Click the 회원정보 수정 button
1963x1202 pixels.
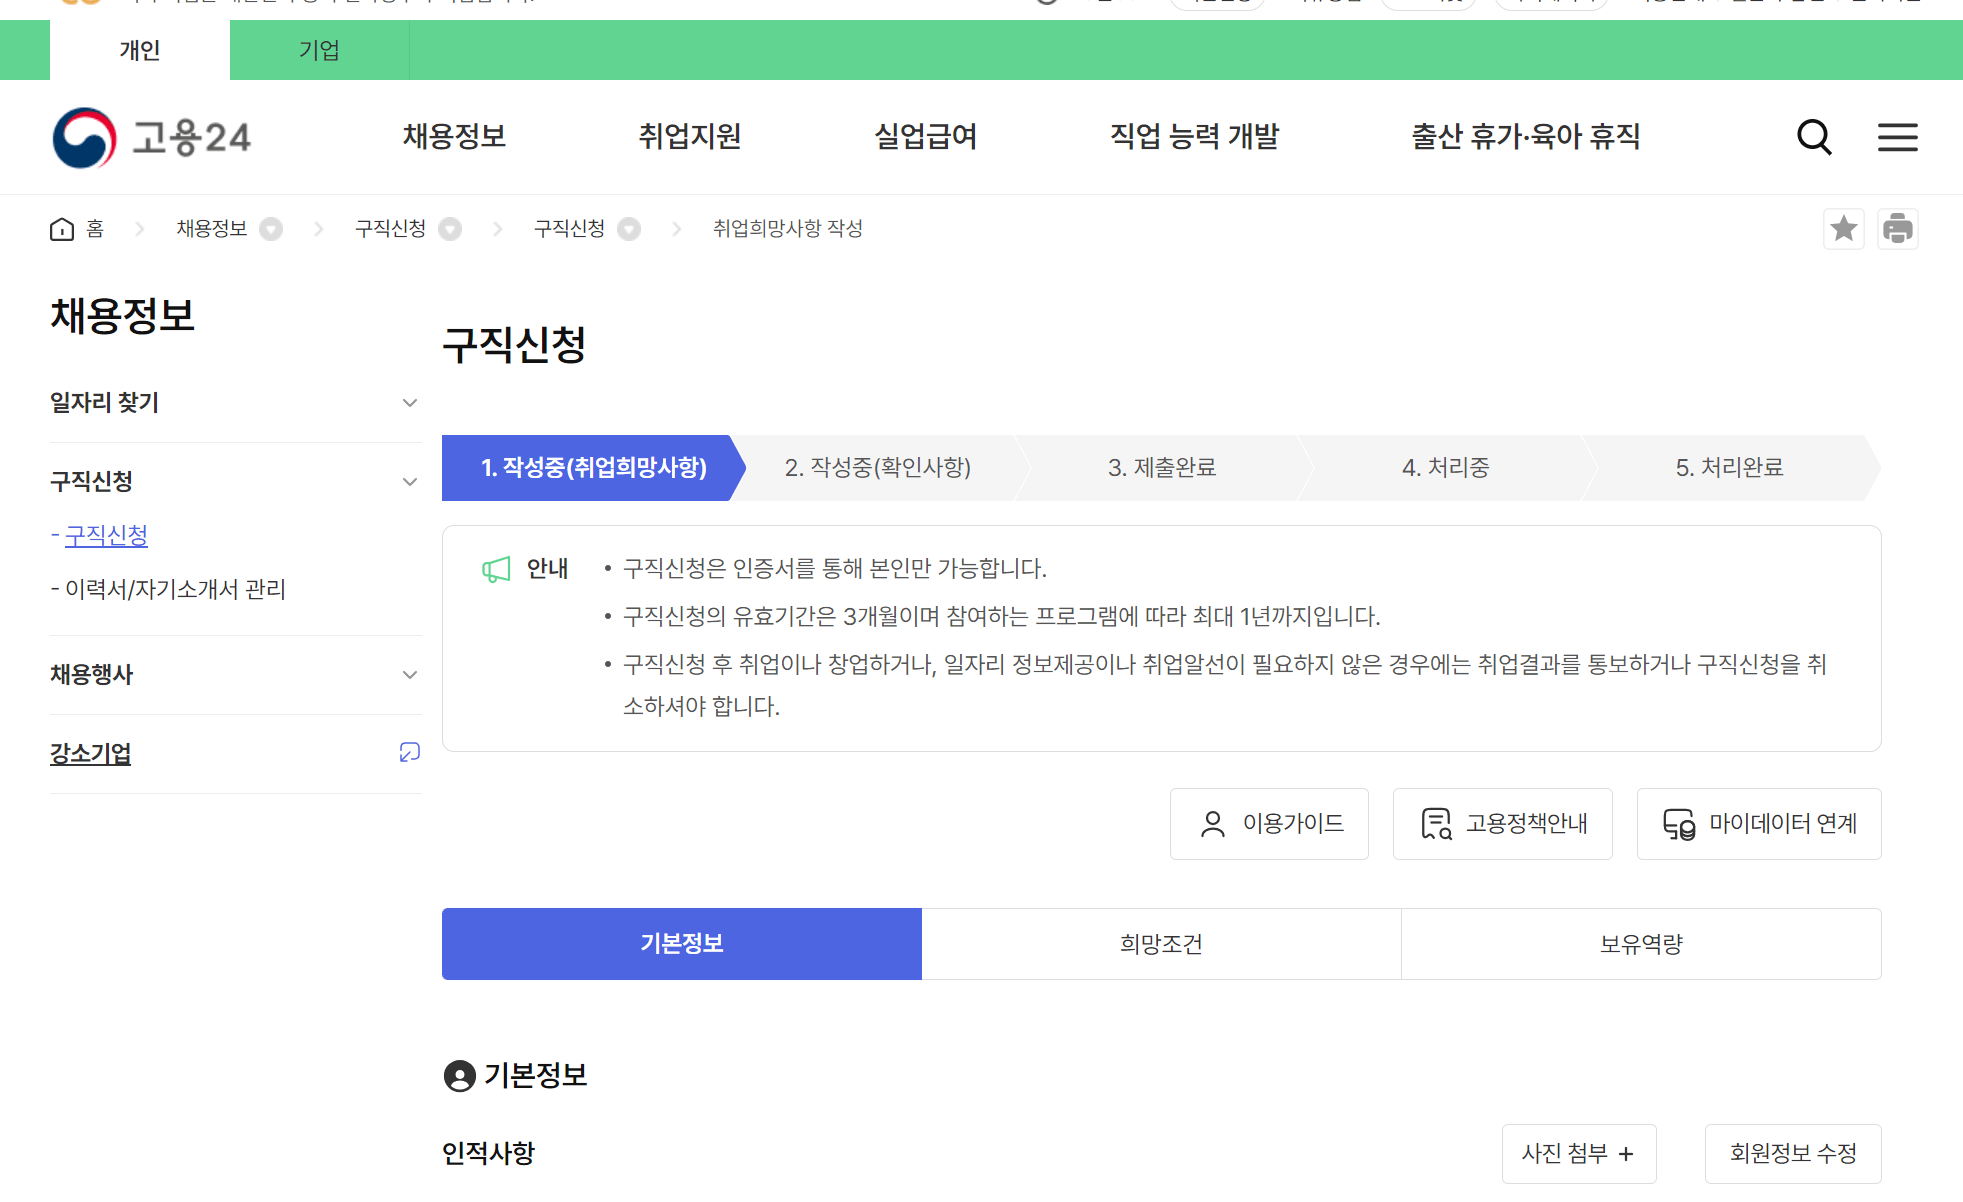coord(1792,1153)
